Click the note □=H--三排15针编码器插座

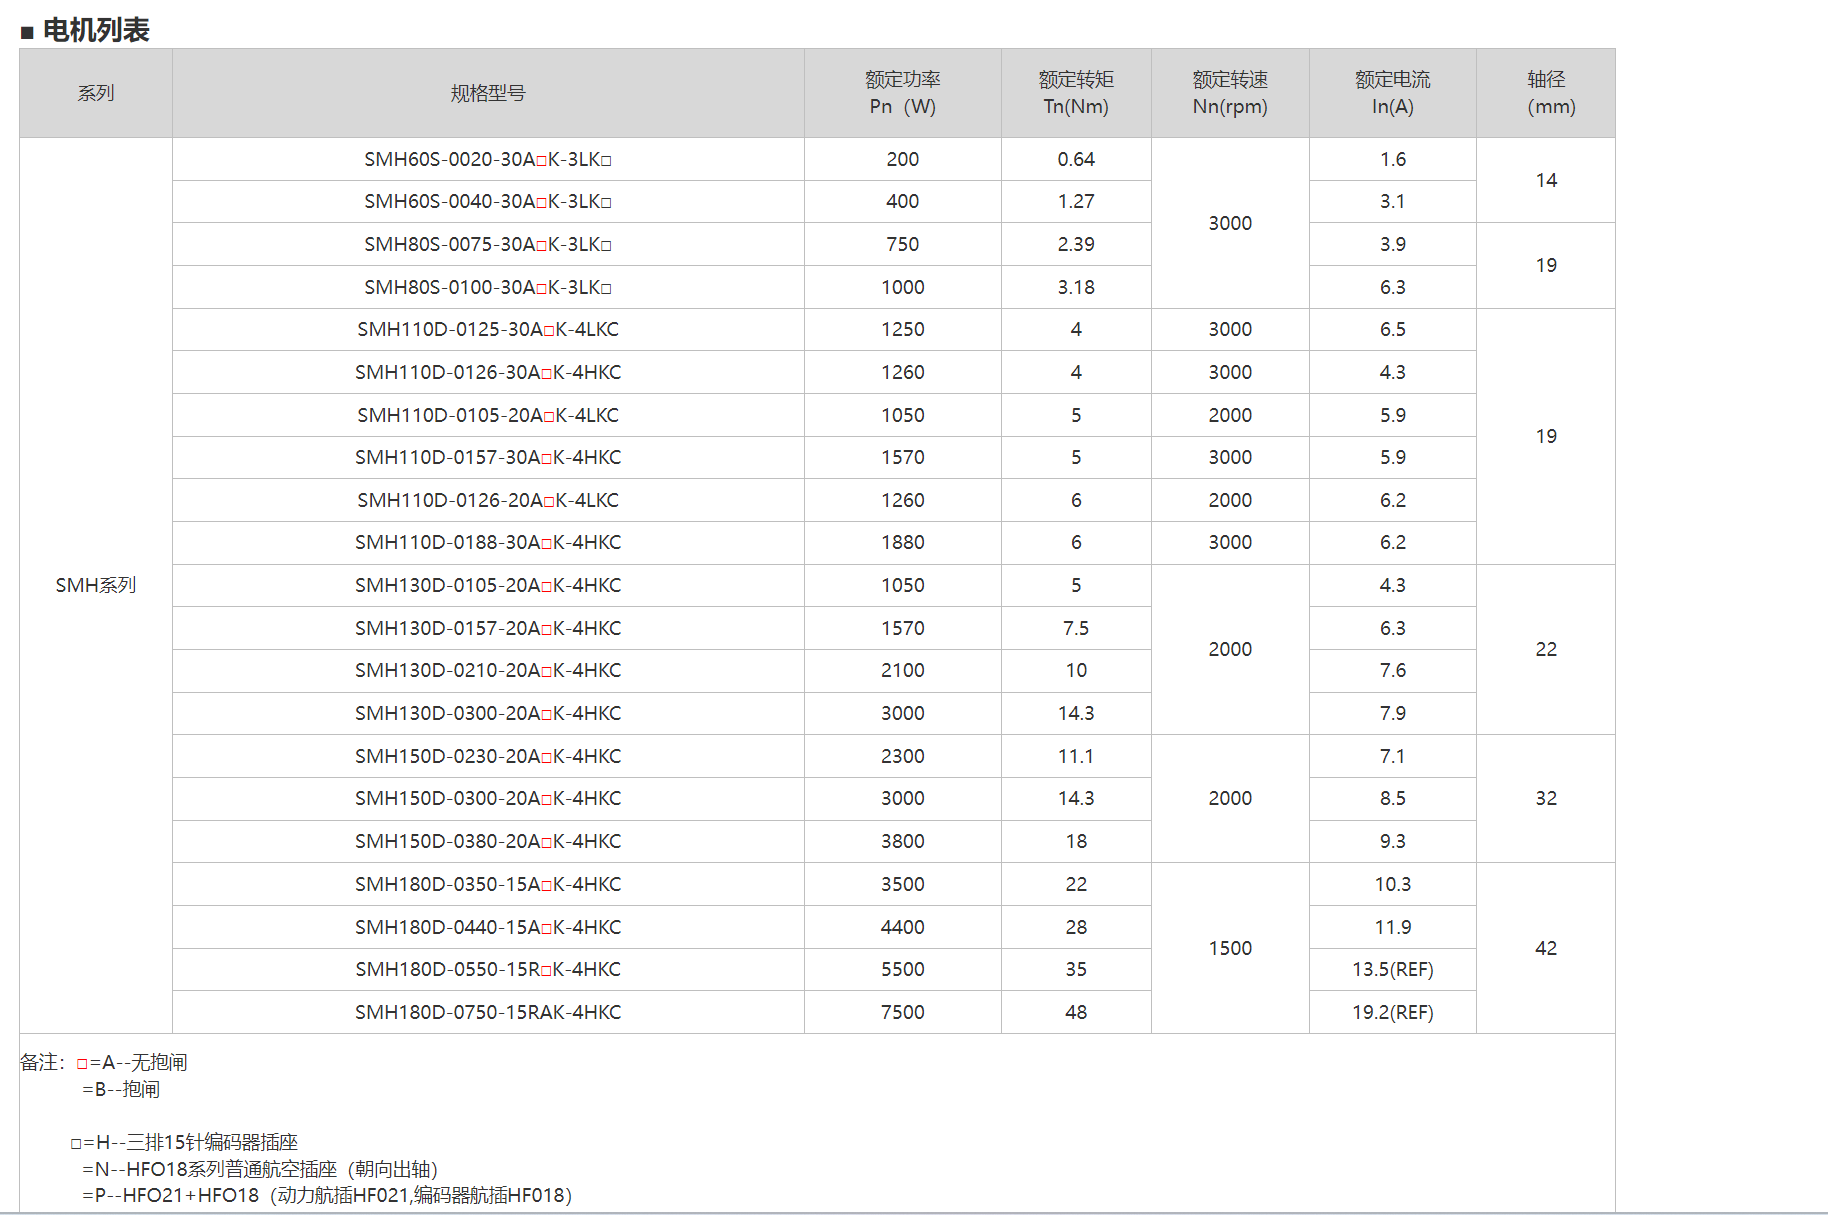click(184, 1142)
